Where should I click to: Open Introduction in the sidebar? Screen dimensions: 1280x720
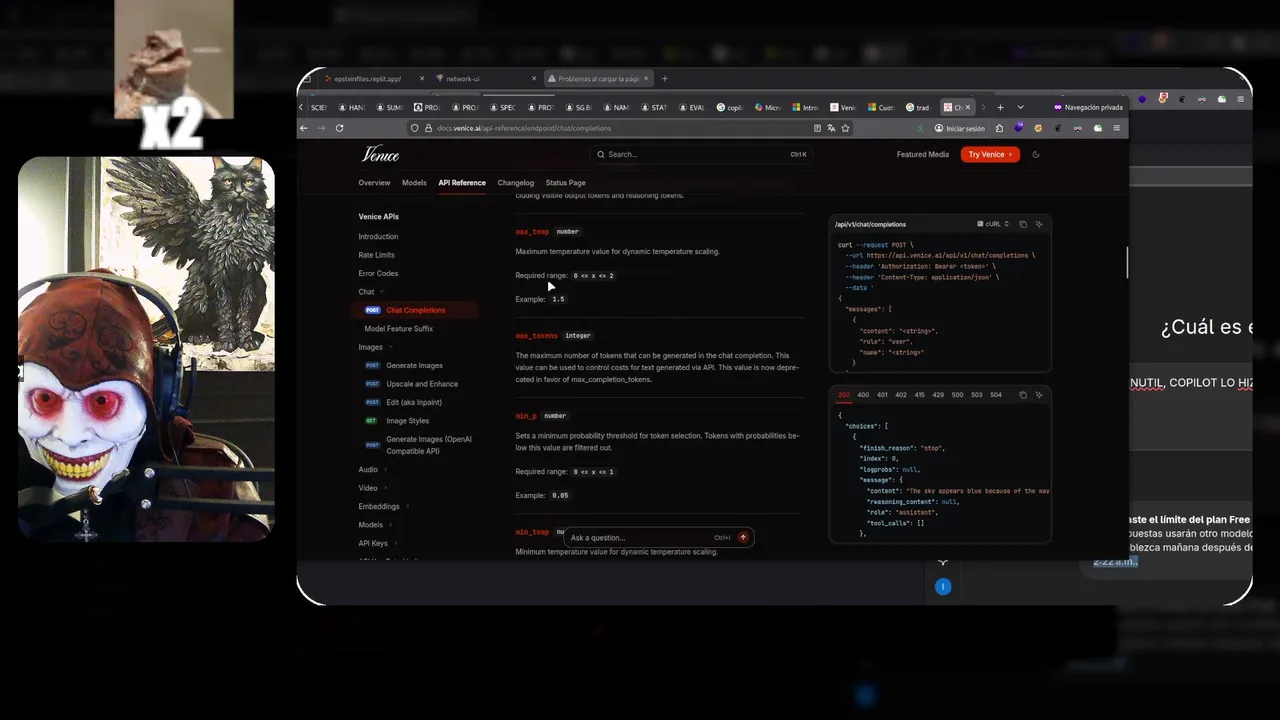(378, 237)
